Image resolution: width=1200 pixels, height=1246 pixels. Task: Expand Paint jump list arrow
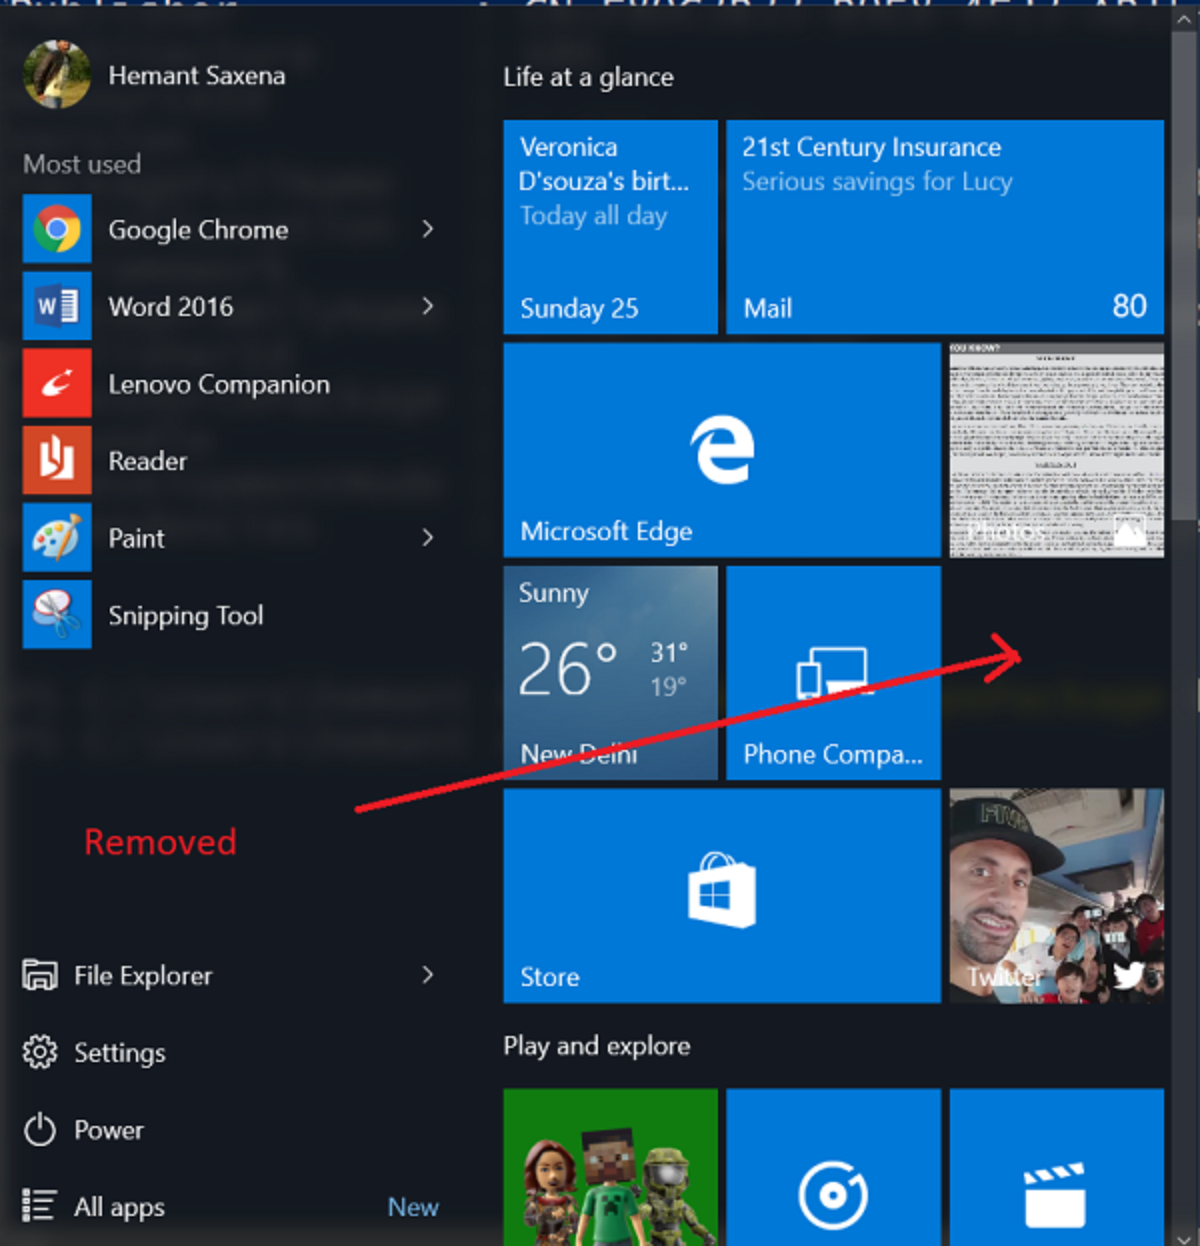(428, 537)
